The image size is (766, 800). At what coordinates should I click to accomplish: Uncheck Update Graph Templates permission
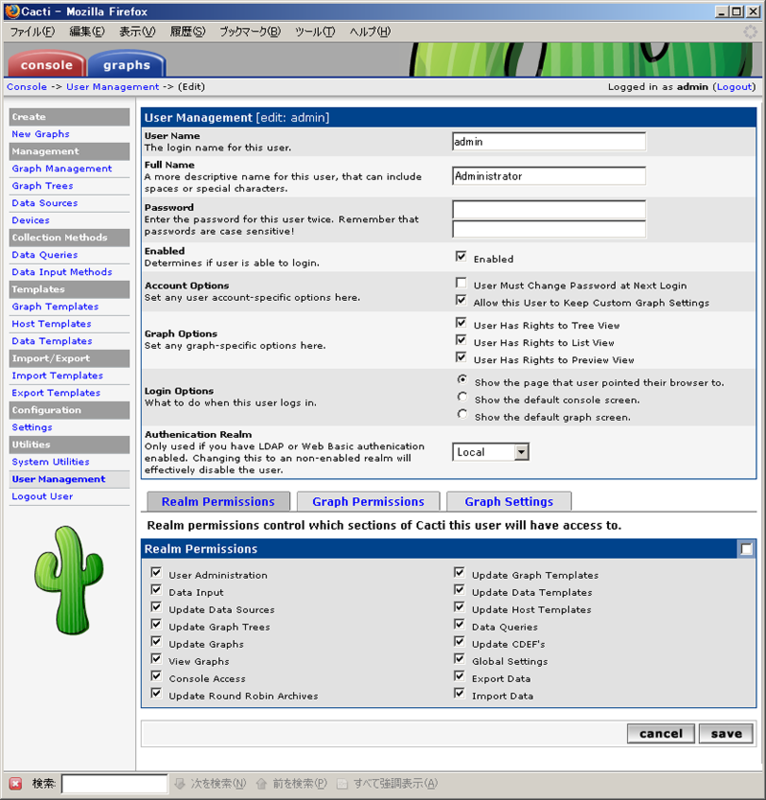click(x=459, y=572)
